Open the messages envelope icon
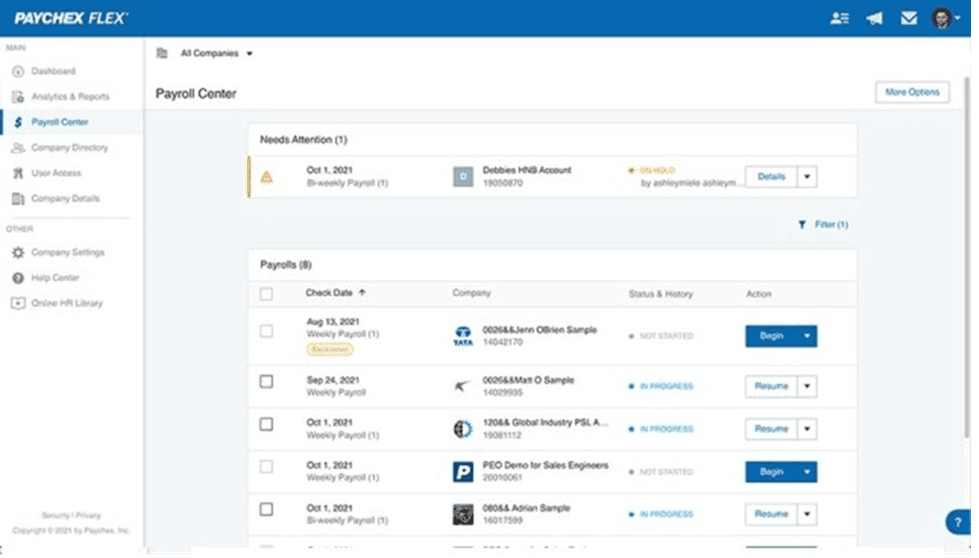Image resolution: width=979 pixels, height=558 pixels. [x=908, y=18]
